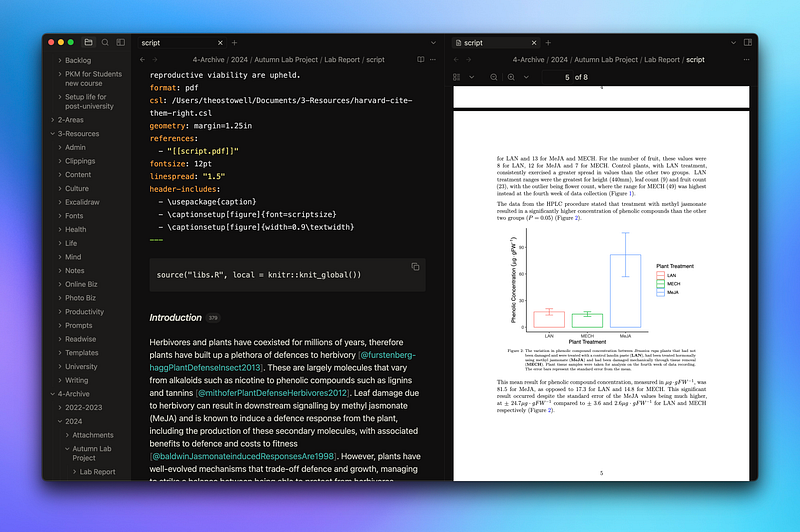Select the left script tab

pos(181,43)
